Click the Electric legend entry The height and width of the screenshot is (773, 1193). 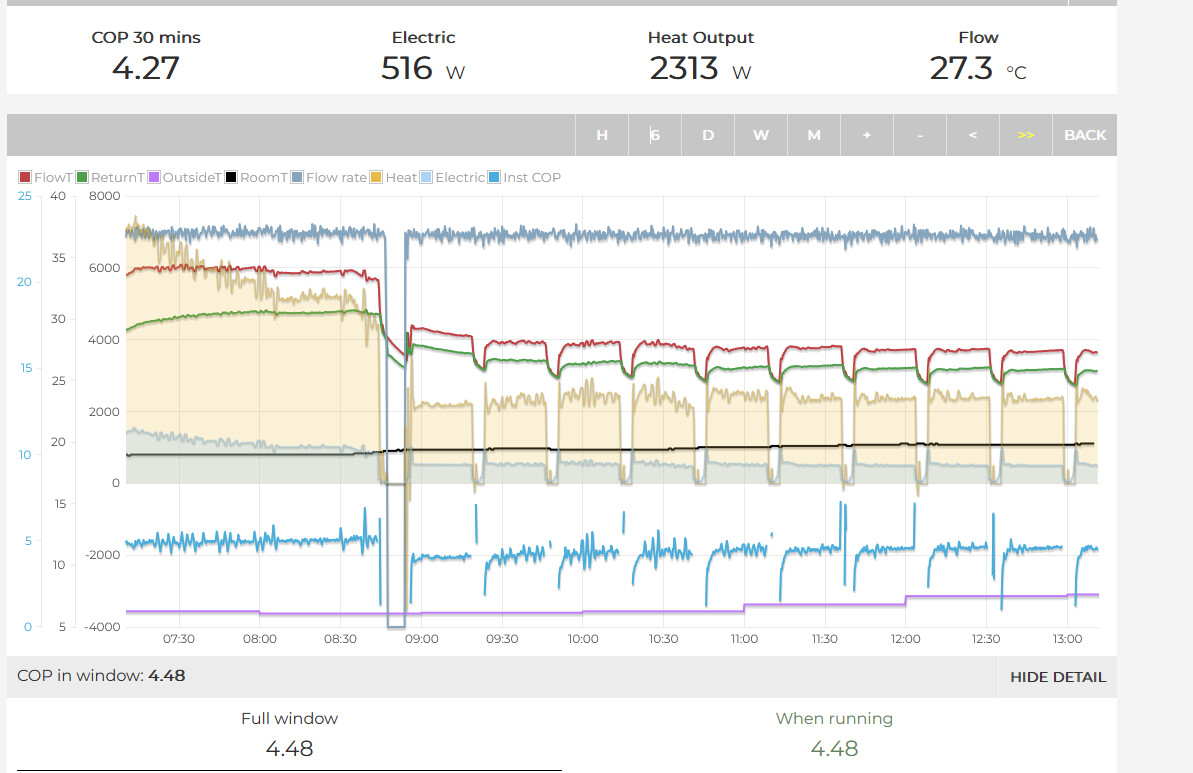(x=453, y=178)
